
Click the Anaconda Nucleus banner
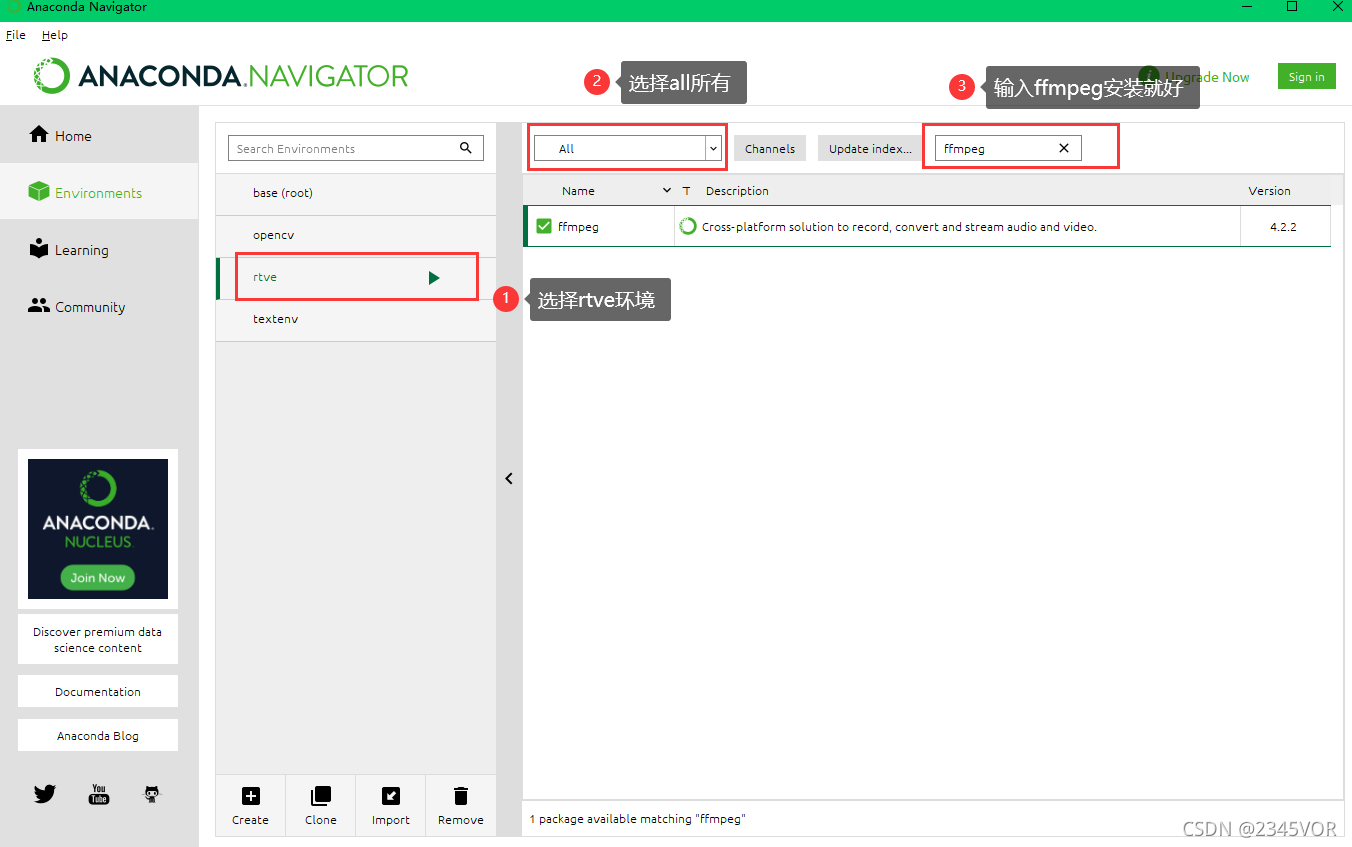pos(98,528)
